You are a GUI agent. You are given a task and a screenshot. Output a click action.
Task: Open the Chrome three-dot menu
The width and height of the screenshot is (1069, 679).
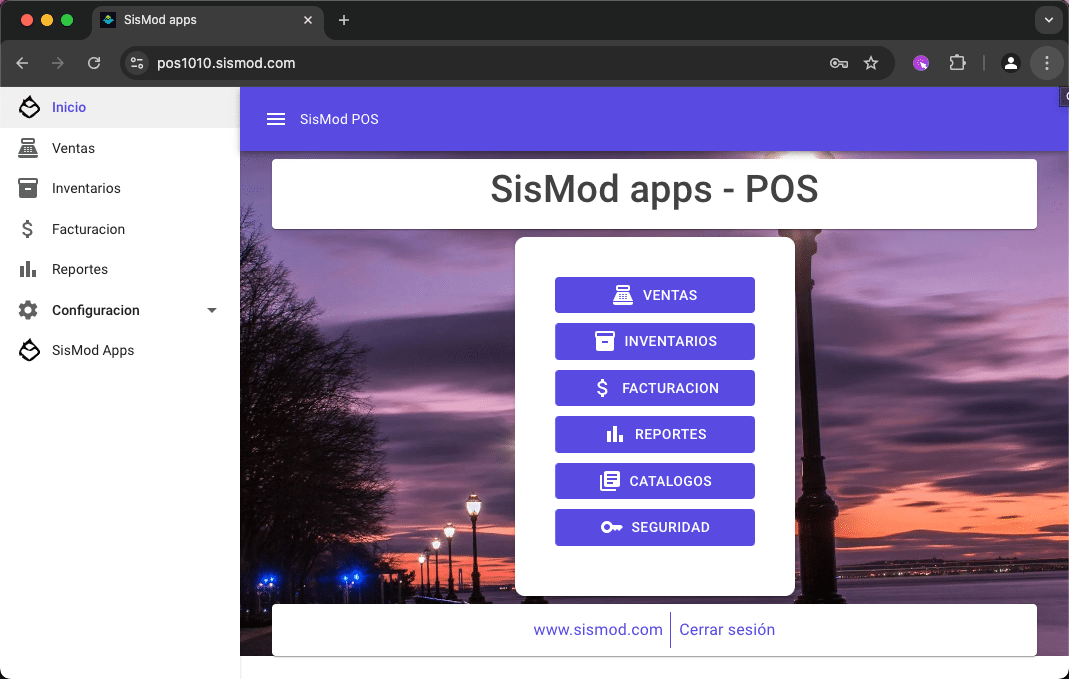(1047, 63)
